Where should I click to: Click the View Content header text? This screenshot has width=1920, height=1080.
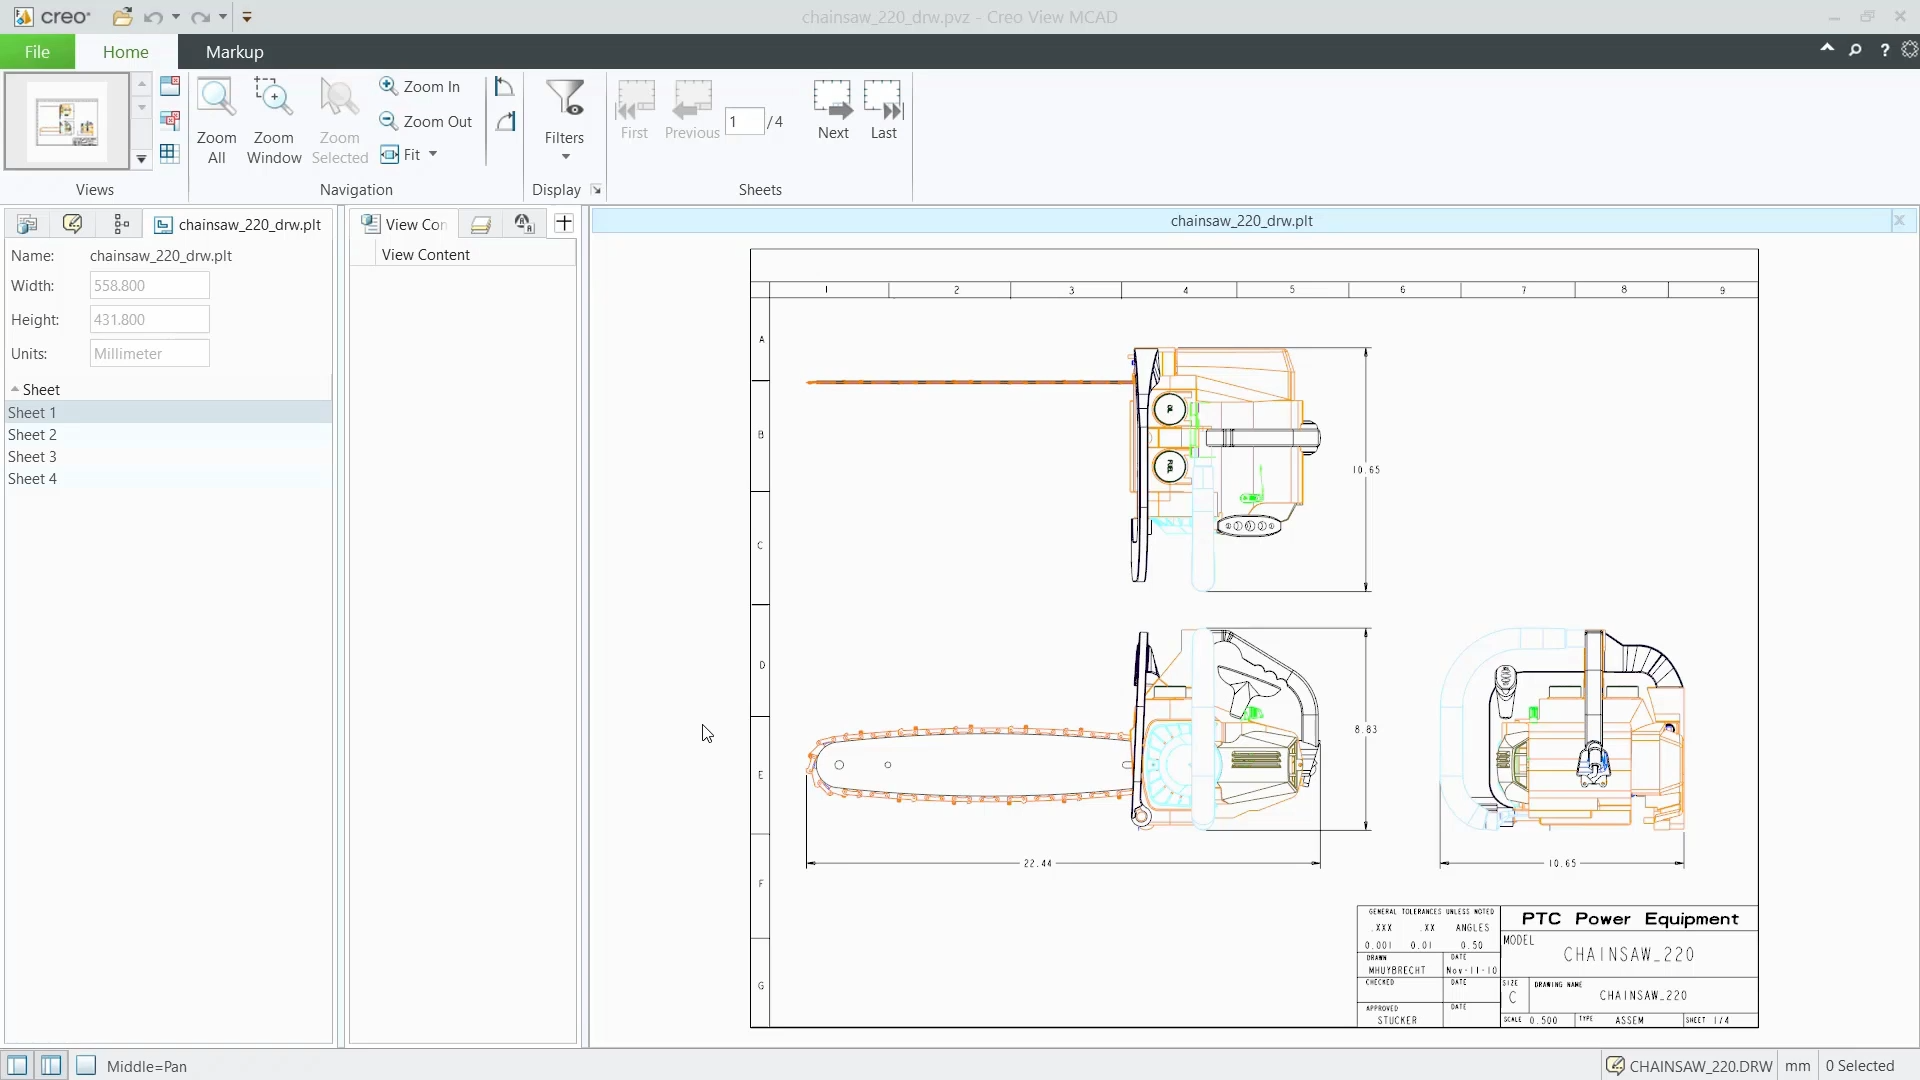(x=426, y=255)
